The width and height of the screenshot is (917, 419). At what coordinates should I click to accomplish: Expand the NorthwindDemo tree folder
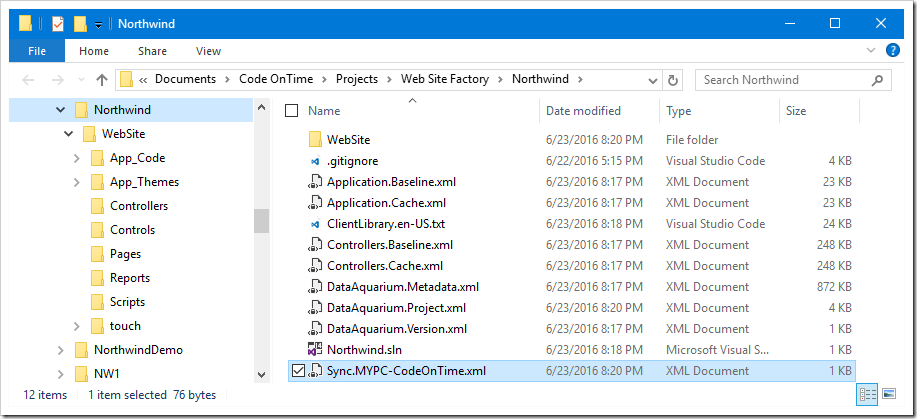click(x=61, y=350)
